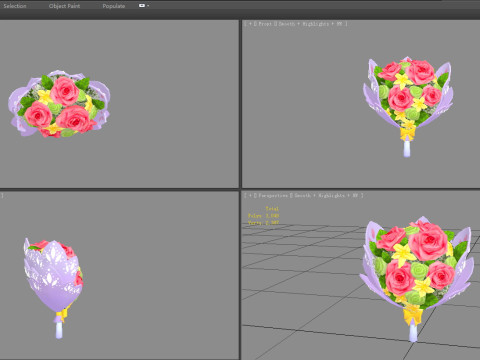This screenshot has height=360, width=480.
Task: Click the [+] menu of Front viewport
Action: click(250, 24)
